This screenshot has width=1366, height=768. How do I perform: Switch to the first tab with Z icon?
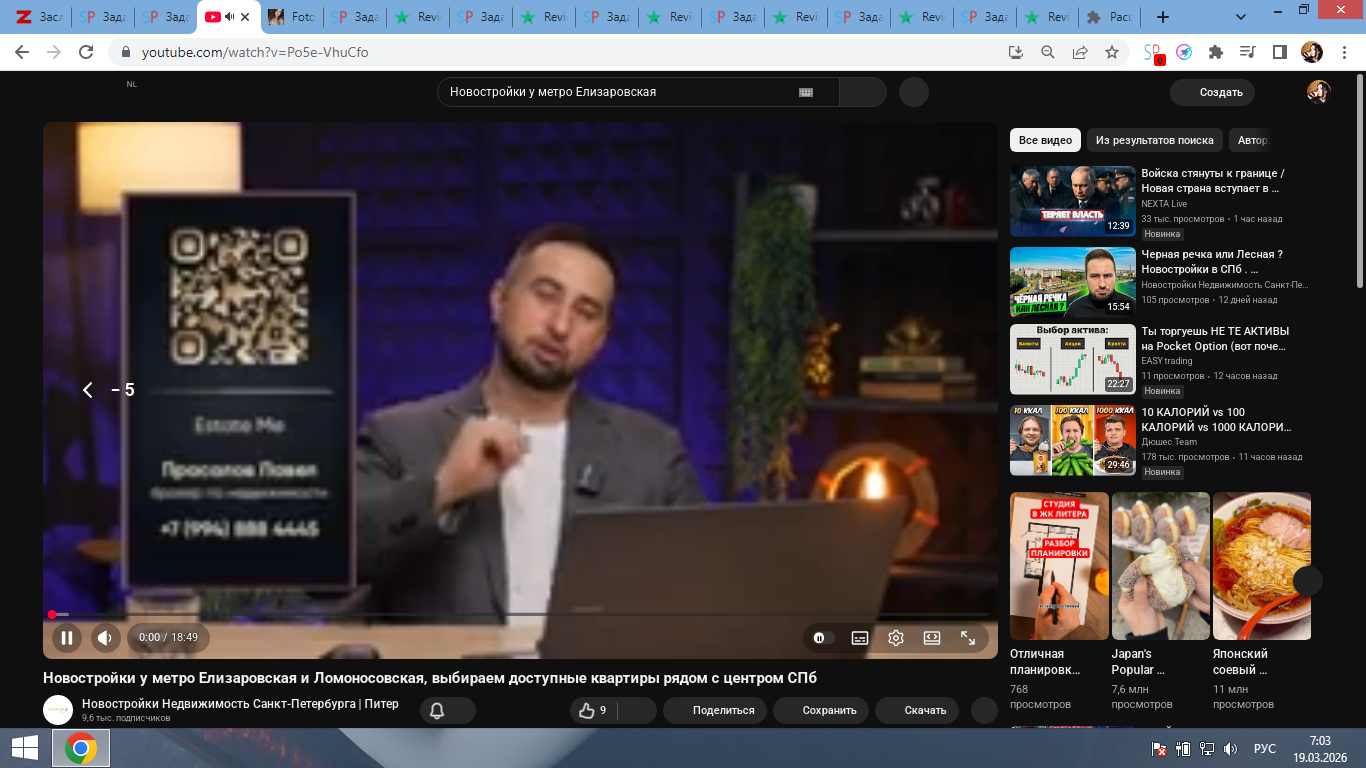[x=38, y=17]
